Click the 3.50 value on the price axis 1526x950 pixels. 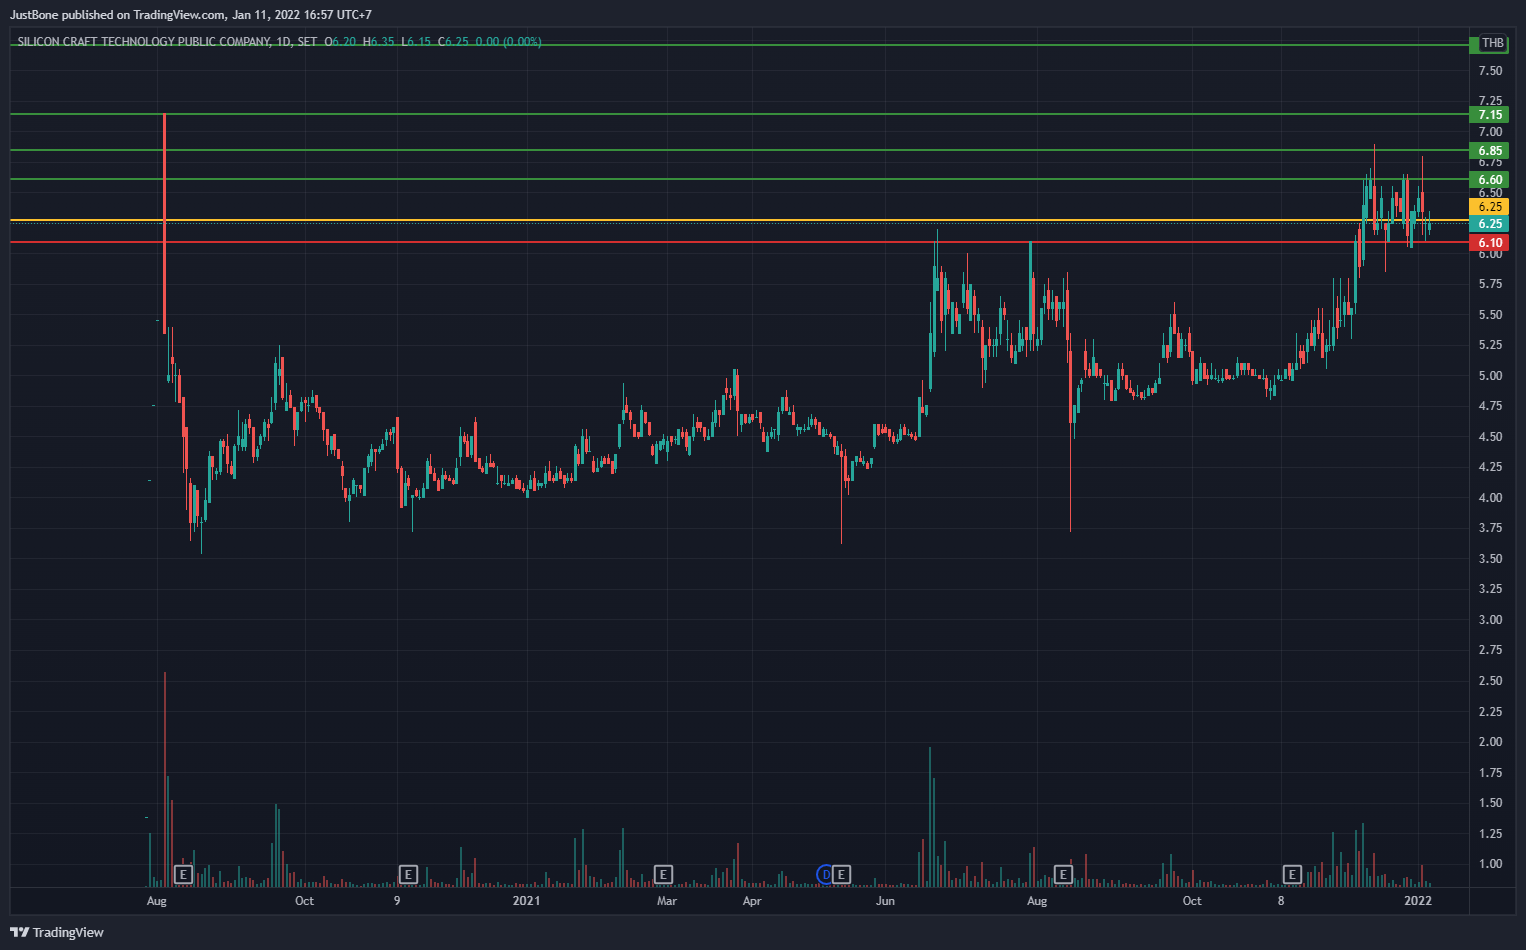tap(1490, 559)
